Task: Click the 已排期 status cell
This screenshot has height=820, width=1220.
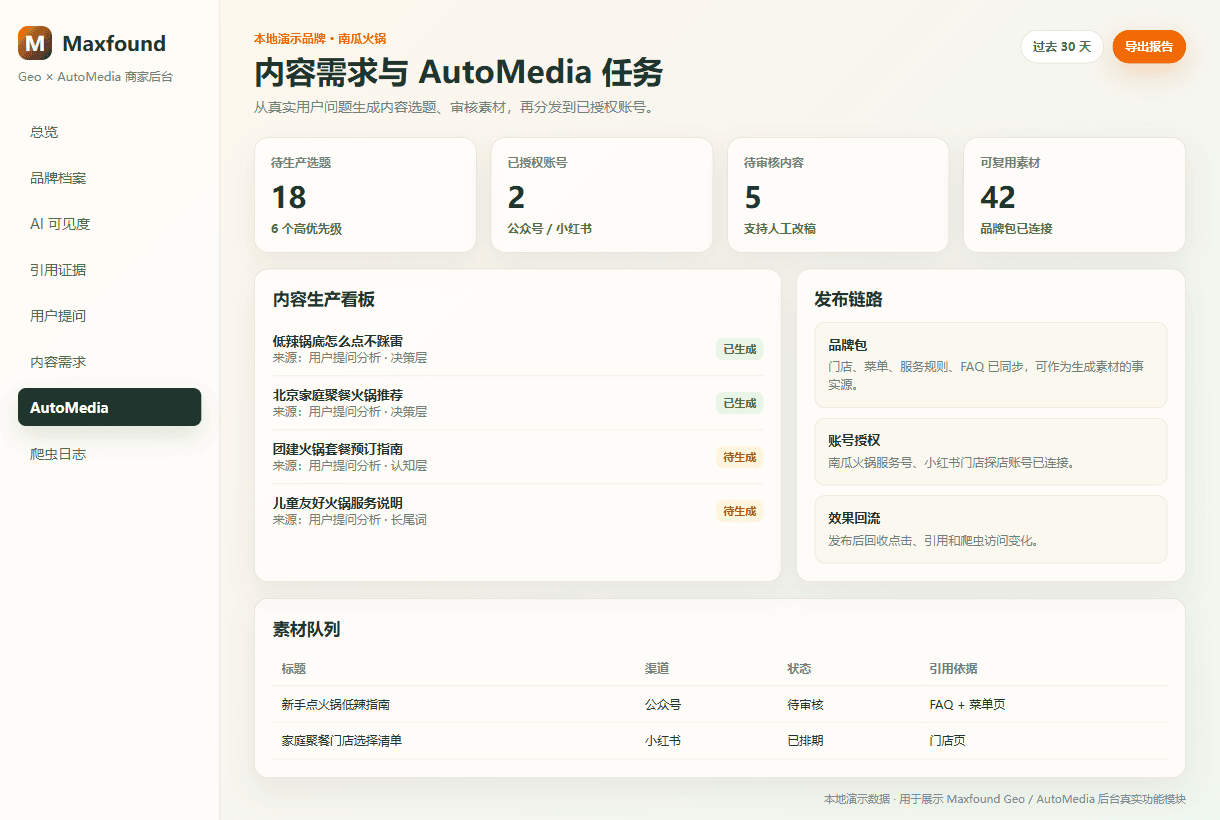Action: (806, 741)
